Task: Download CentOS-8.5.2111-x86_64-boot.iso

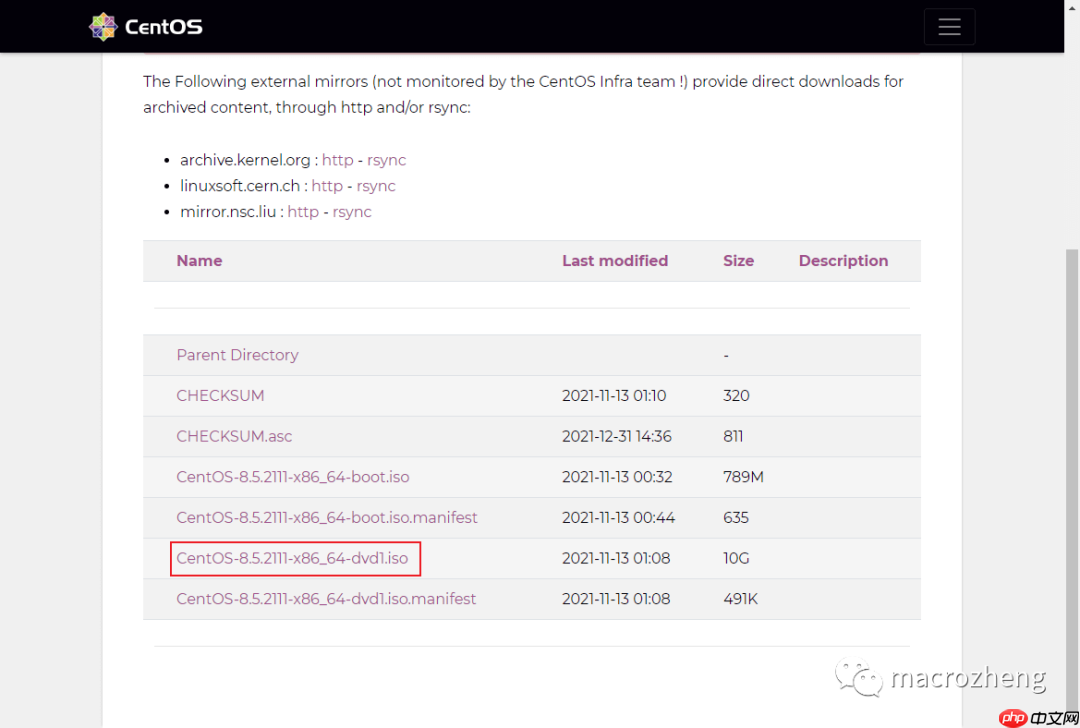Action: tap(292, 477)
